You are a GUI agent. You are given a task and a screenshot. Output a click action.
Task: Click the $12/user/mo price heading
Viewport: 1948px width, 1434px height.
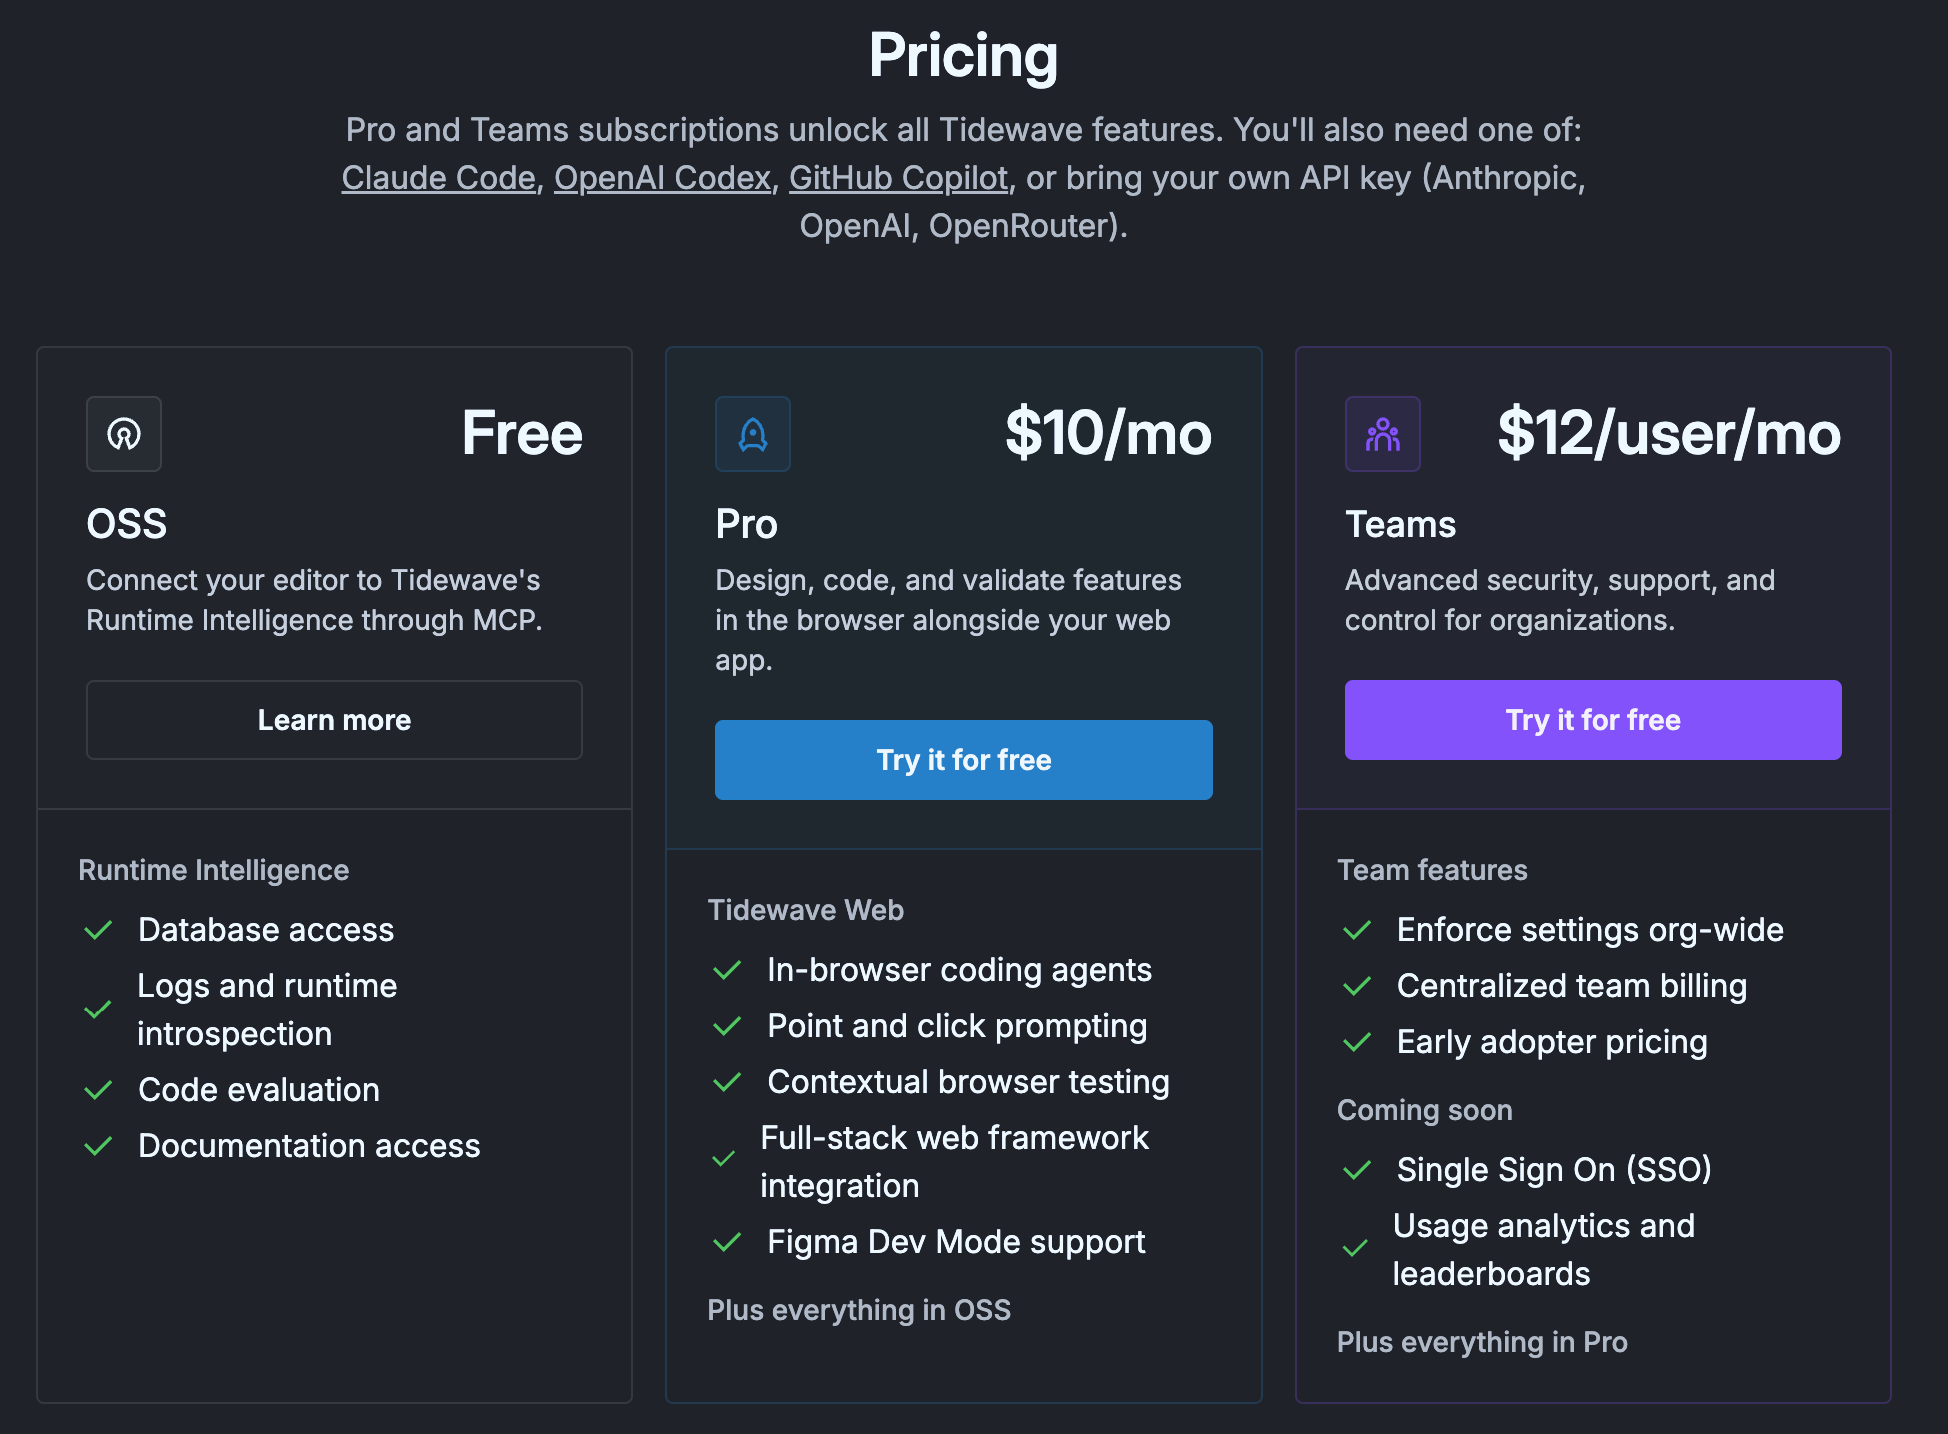pos(1668,434)
